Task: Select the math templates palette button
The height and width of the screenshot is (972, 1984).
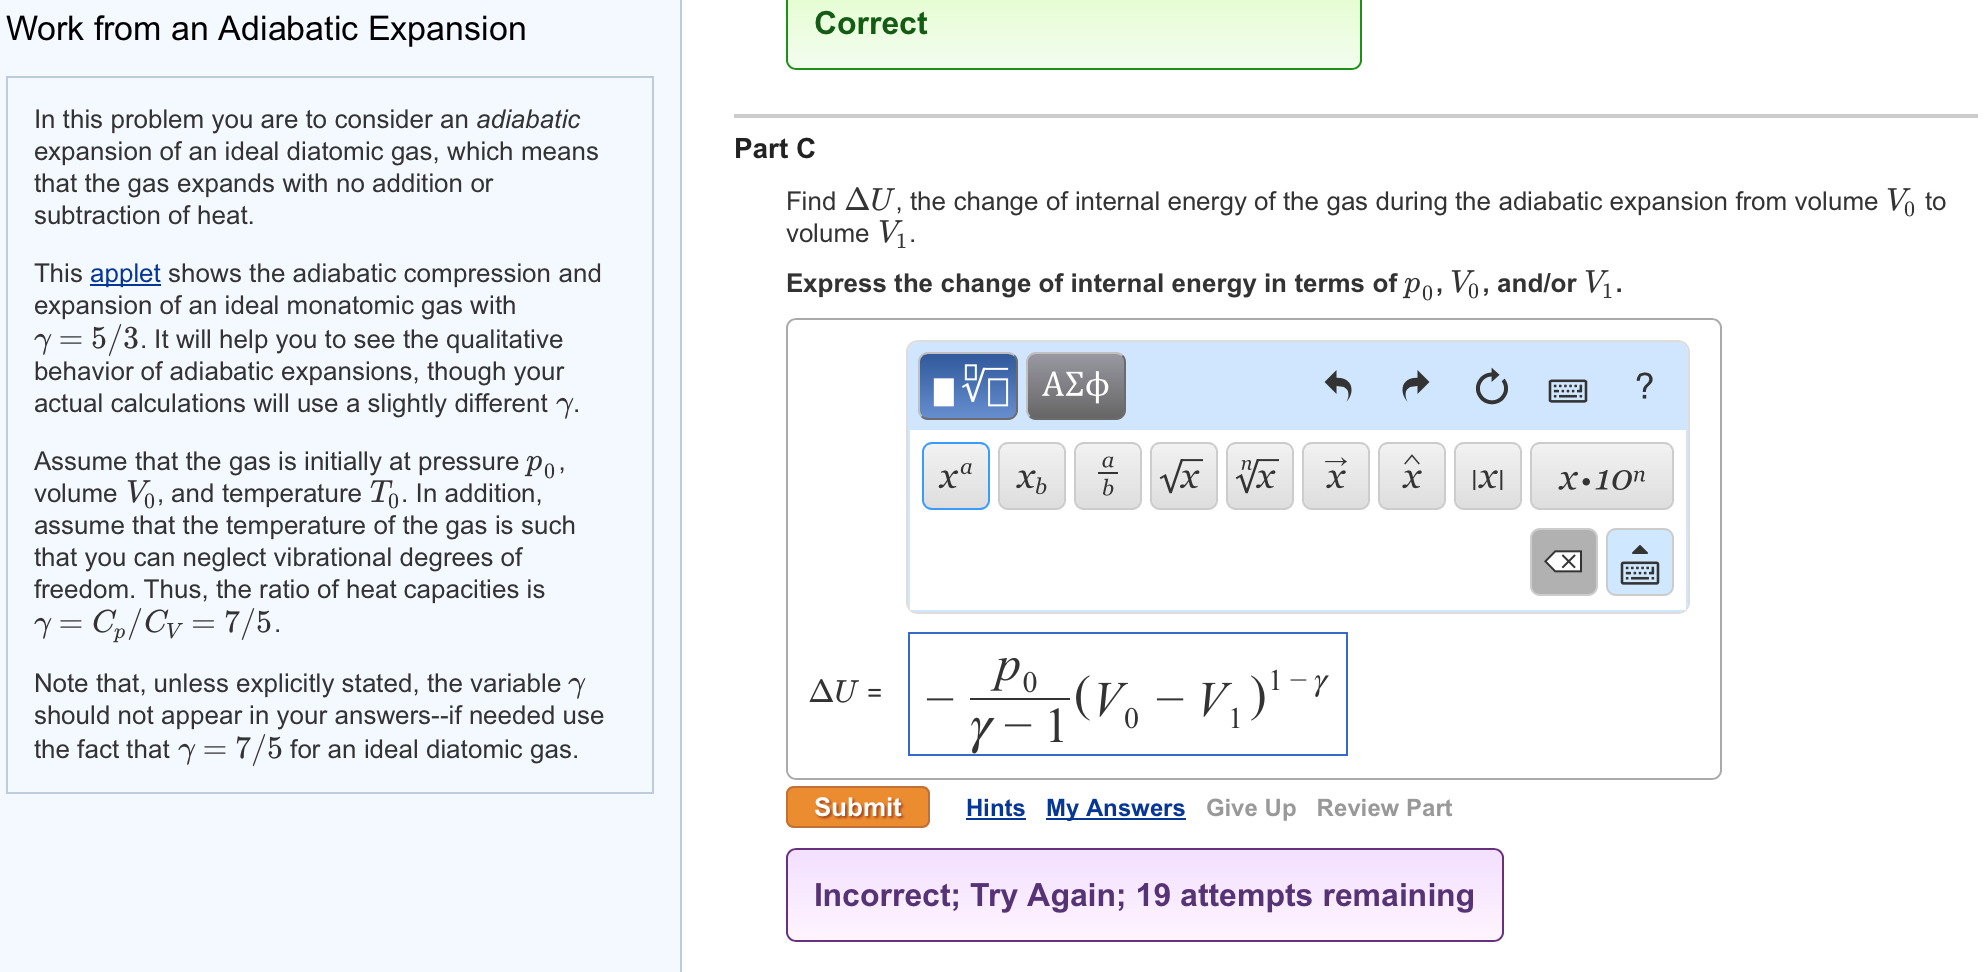Action: [x=968, y=386]
